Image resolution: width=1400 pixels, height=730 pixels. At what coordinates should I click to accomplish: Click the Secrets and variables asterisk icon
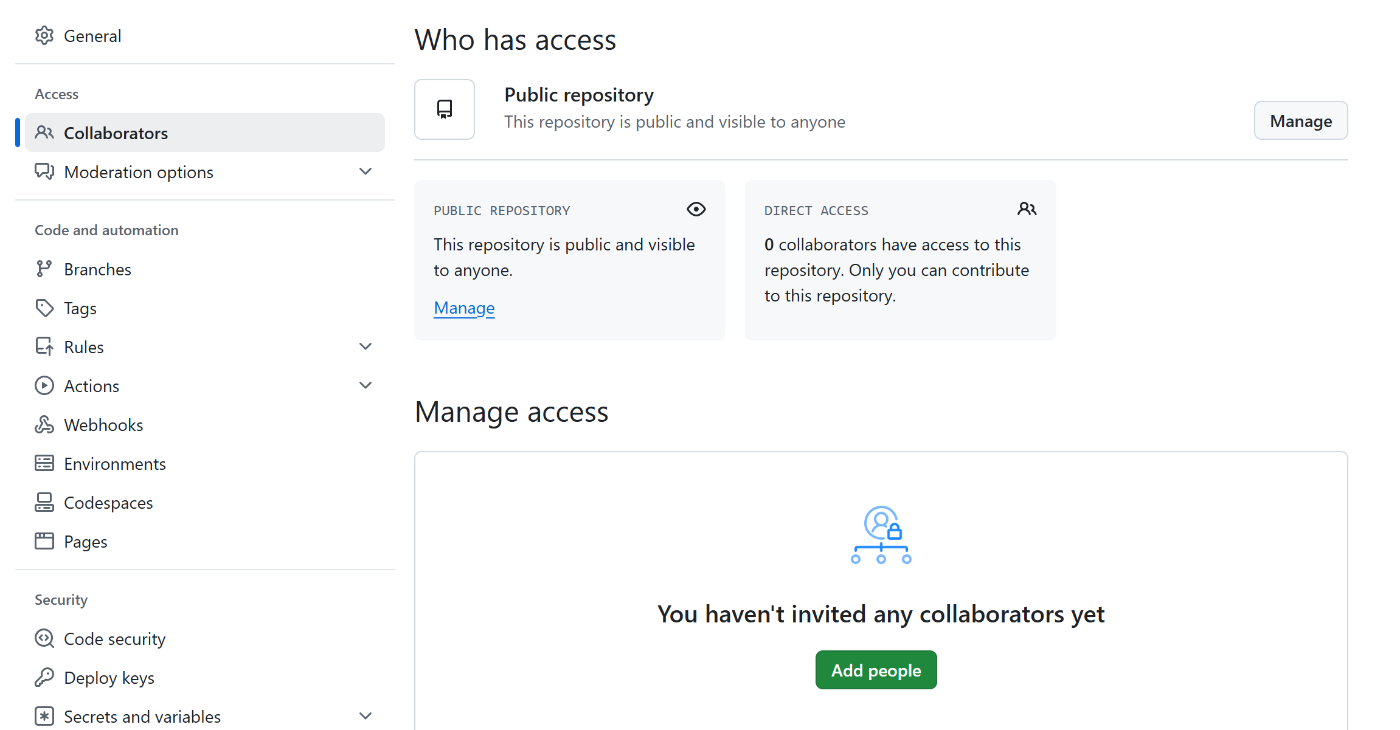(44, 717)
